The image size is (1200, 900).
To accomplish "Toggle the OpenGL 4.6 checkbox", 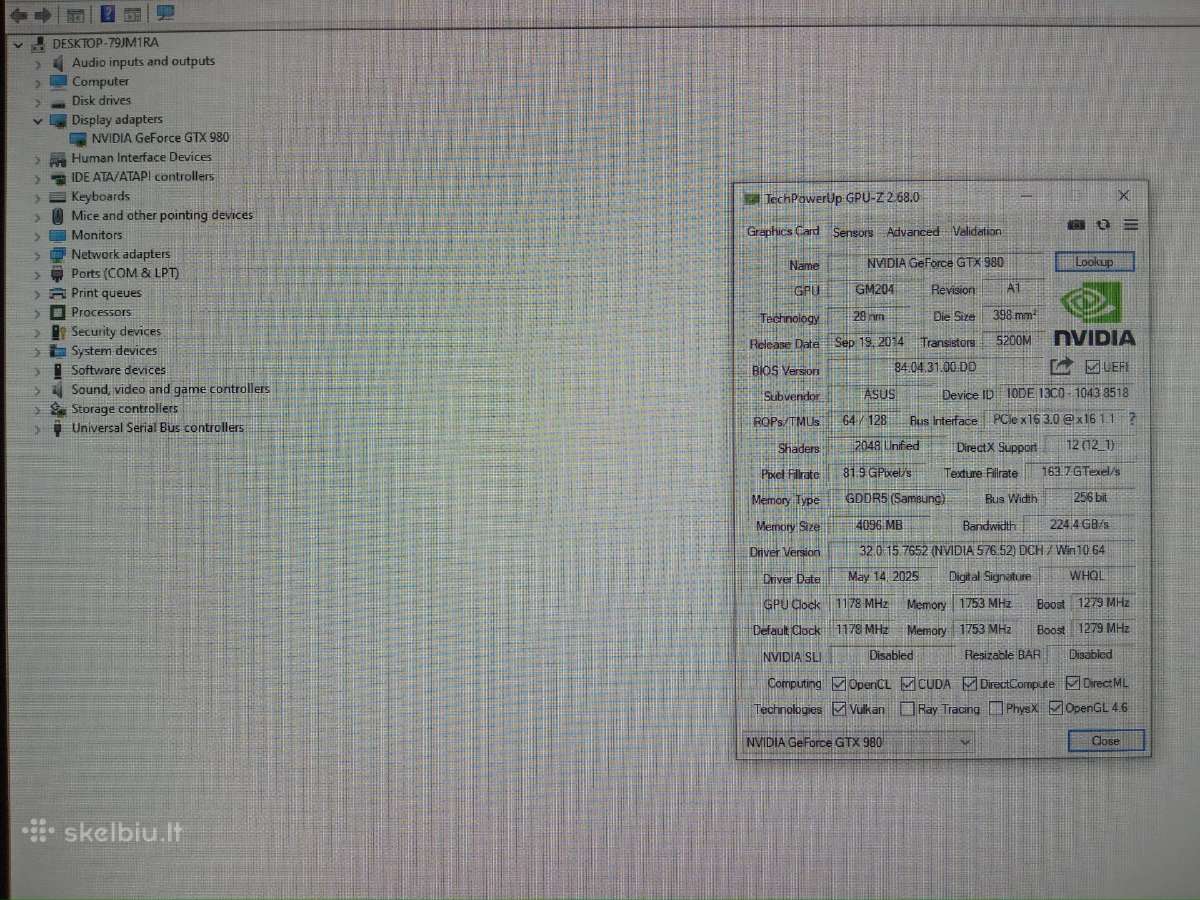I will click(x=1055, y=708).
